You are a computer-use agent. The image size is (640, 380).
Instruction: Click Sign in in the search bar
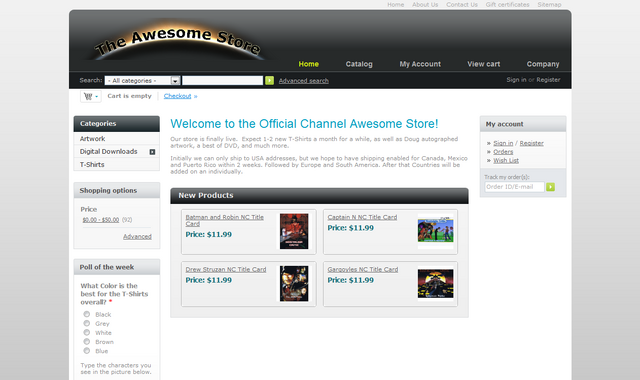point(516,80)
